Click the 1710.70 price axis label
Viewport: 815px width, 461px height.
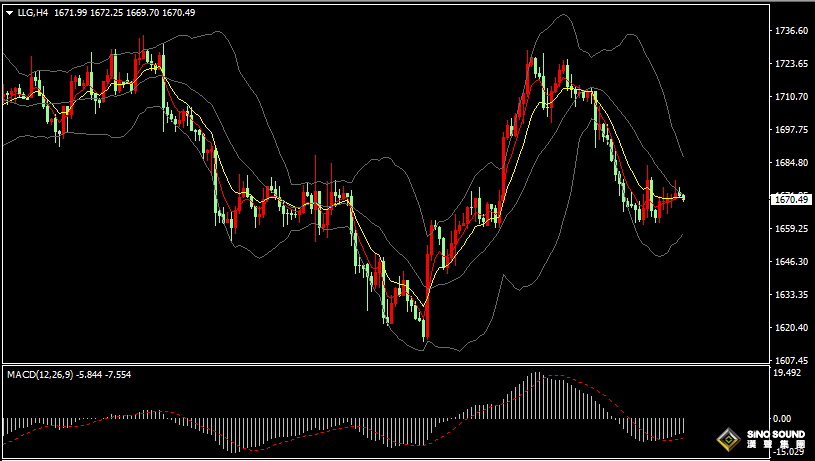click(791, 97)
